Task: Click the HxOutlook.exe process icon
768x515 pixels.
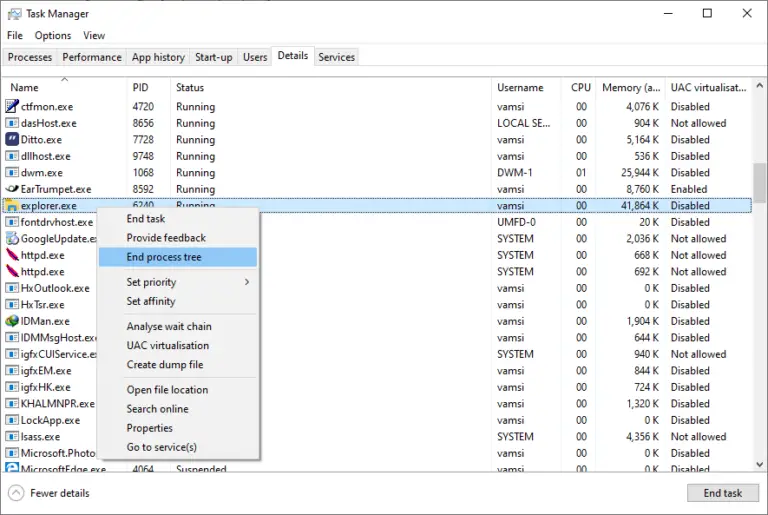Action: [x=13, y=288]
